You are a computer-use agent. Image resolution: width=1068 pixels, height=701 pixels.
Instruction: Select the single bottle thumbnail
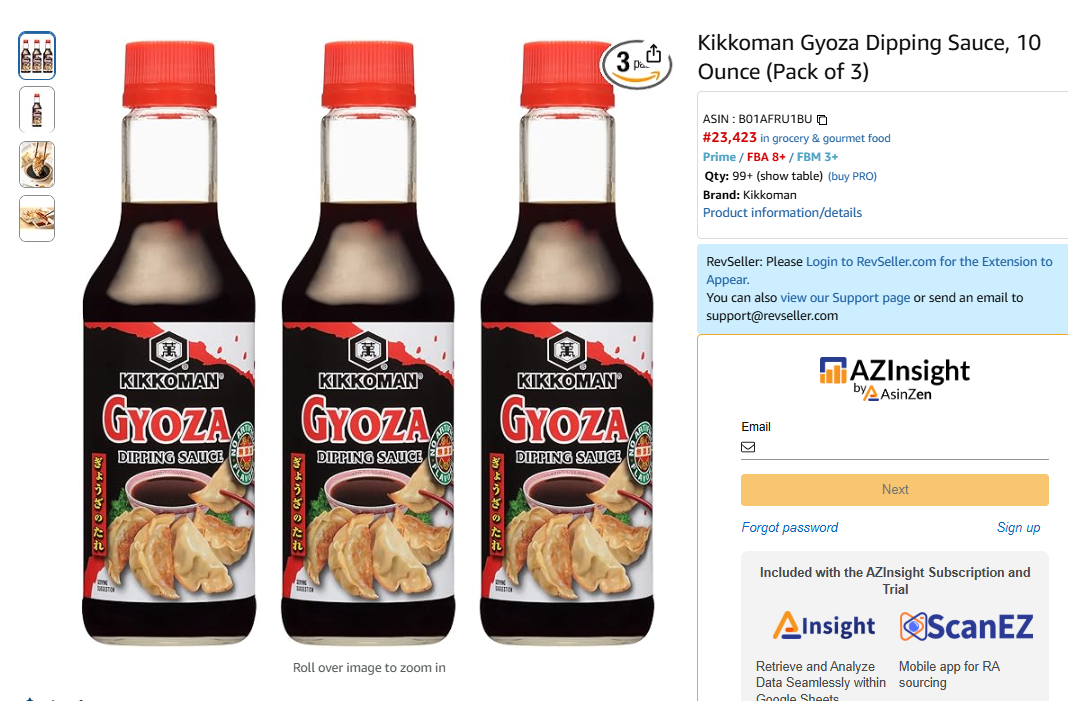37,110
